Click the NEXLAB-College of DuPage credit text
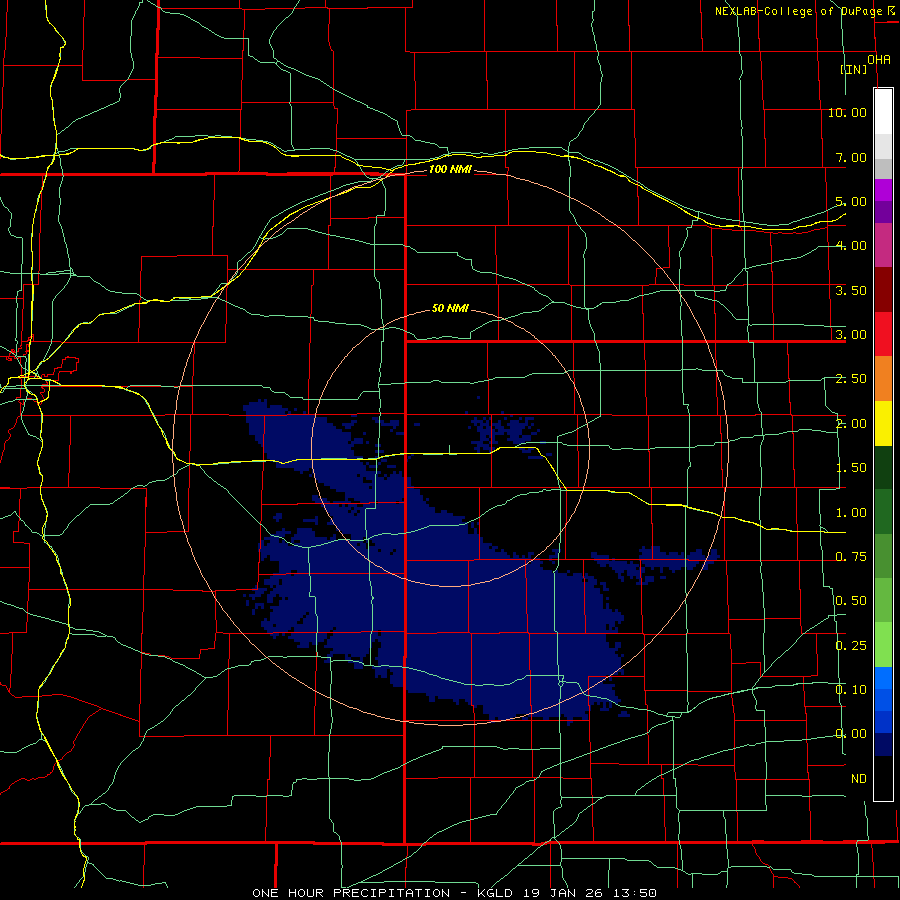The height and width of the screenshot is (900, 900). 799,11
